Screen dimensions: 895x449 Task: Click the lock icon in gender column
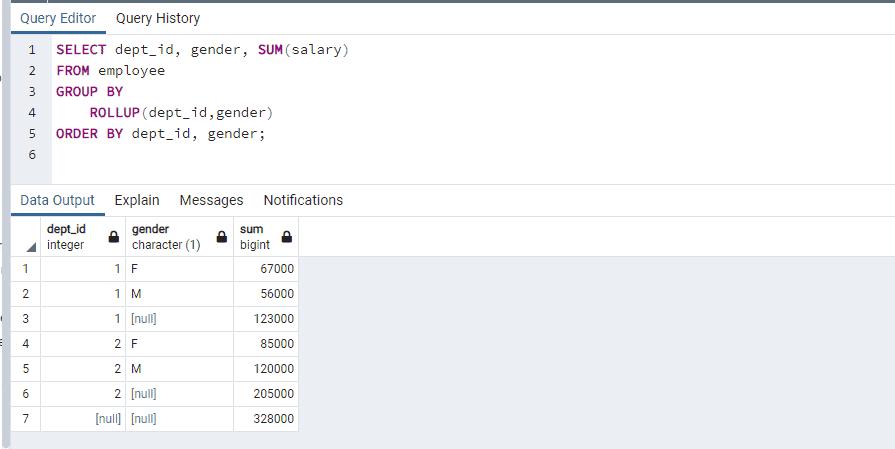coord(222,238)
